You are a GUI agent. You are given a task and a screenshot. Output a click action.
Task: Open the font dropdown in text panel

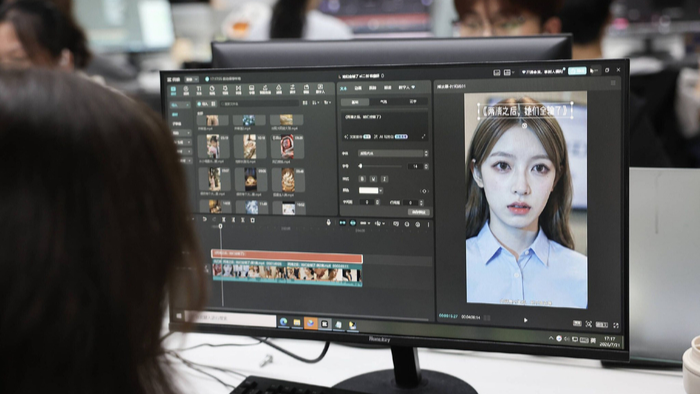coord(393,153)
